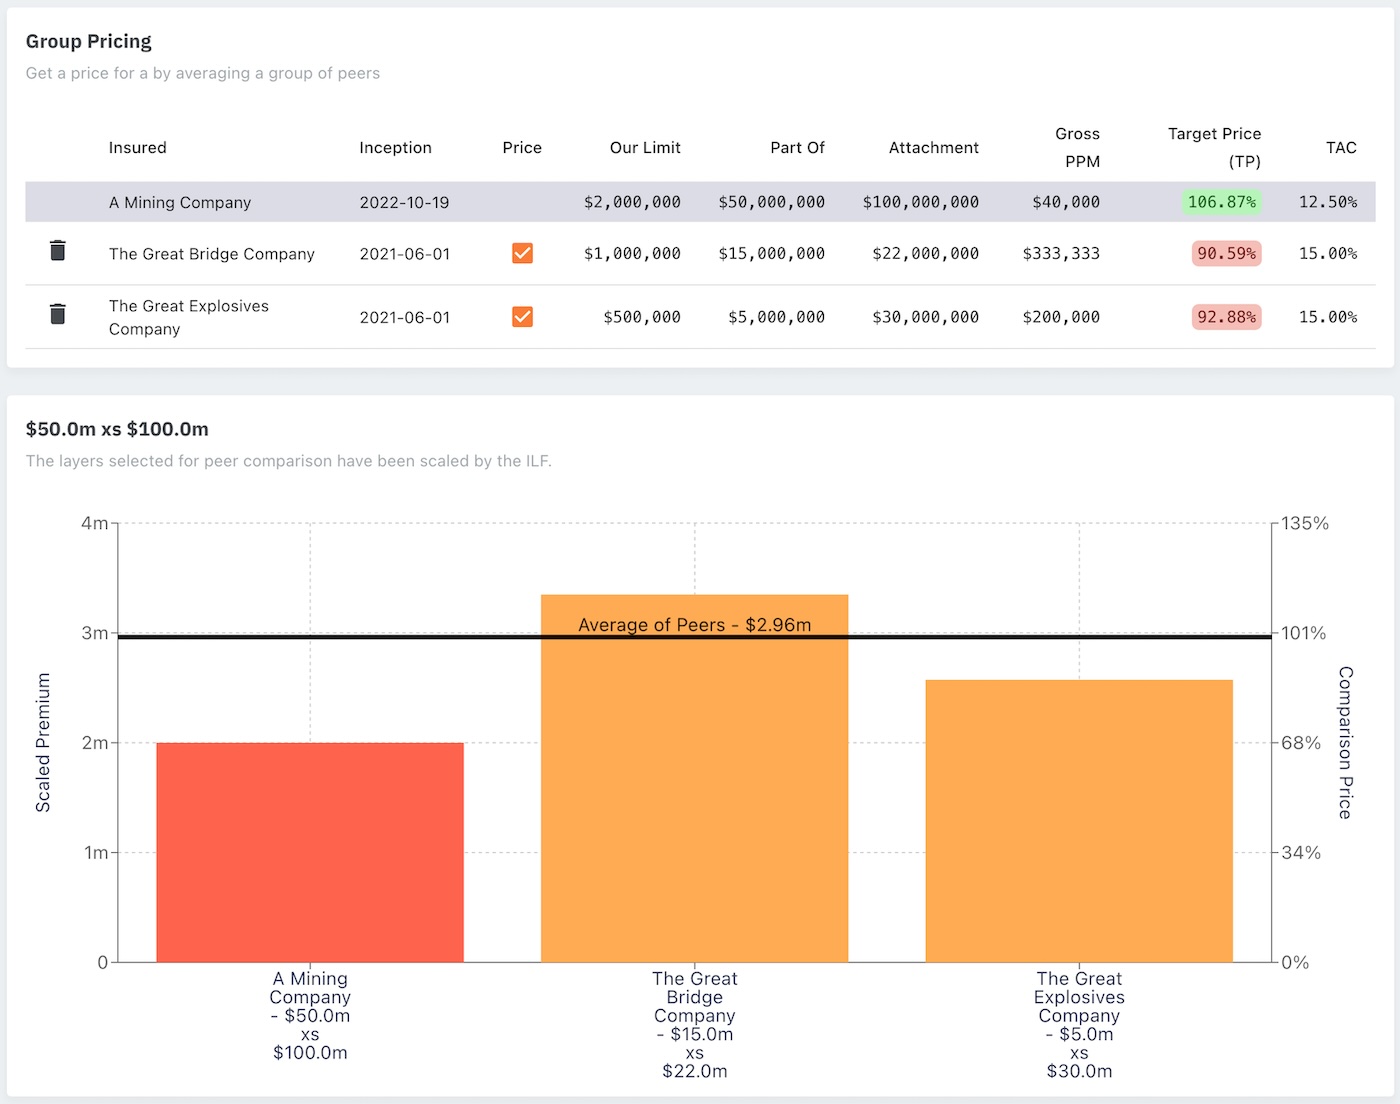Click the TAC column header
The height and width of the screenshot is (1104, 1400).
pyautogui.click(x=1341, y=147)
